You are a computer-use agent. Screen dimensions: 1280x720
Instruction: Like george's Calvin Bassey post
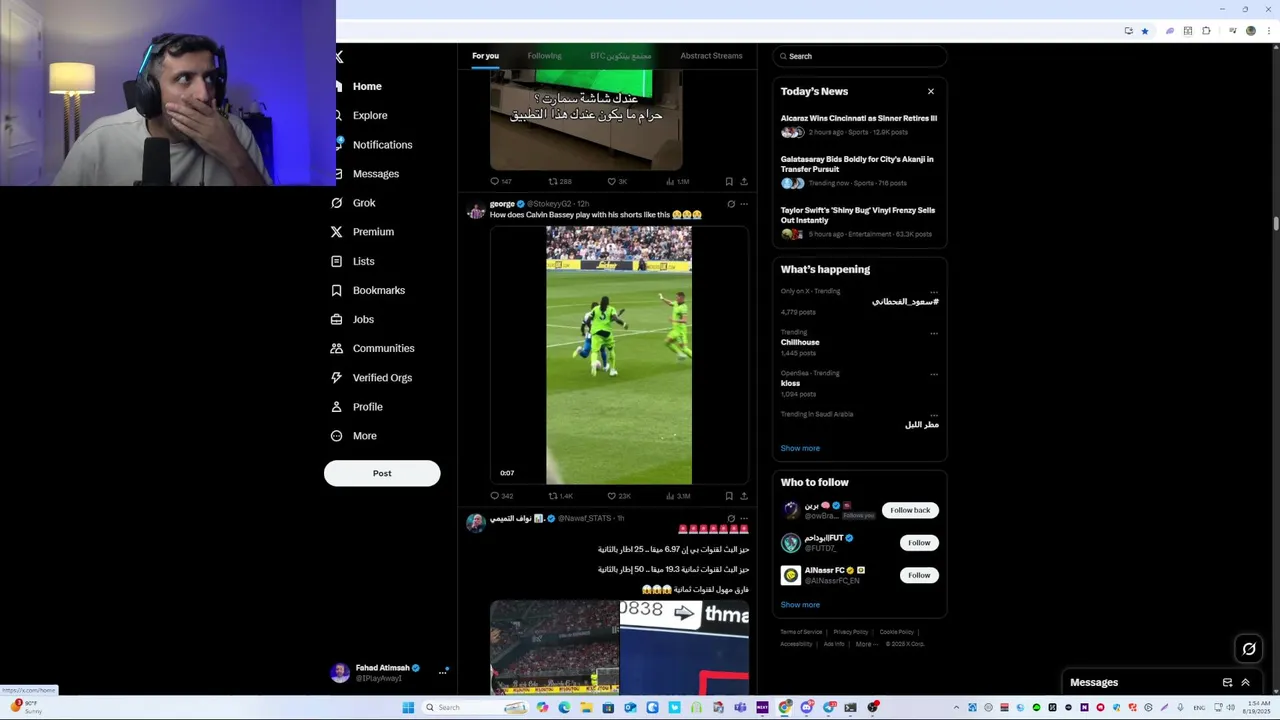point(612,496)
